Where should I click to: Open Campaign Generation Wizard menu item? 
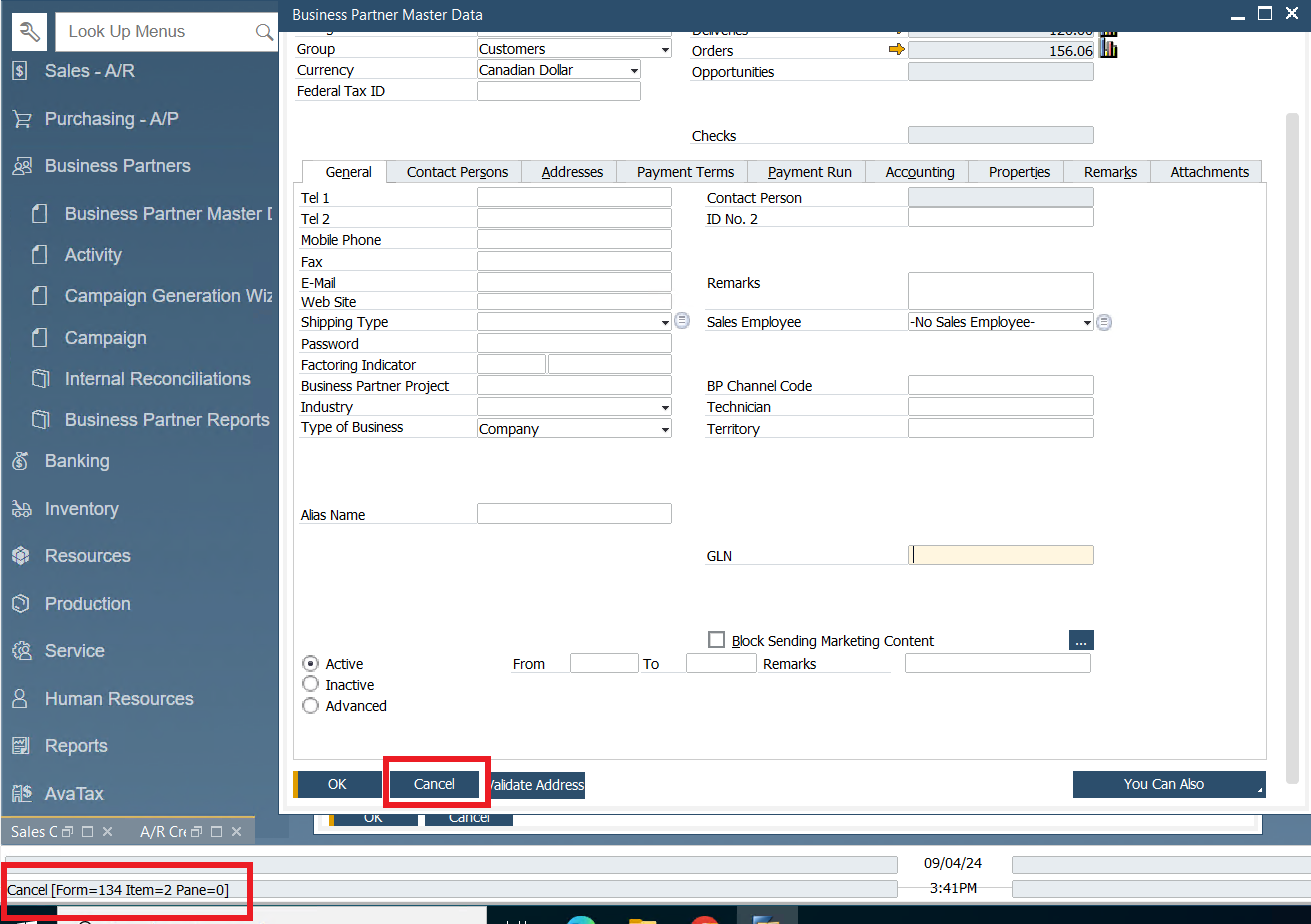coord(168,296)
